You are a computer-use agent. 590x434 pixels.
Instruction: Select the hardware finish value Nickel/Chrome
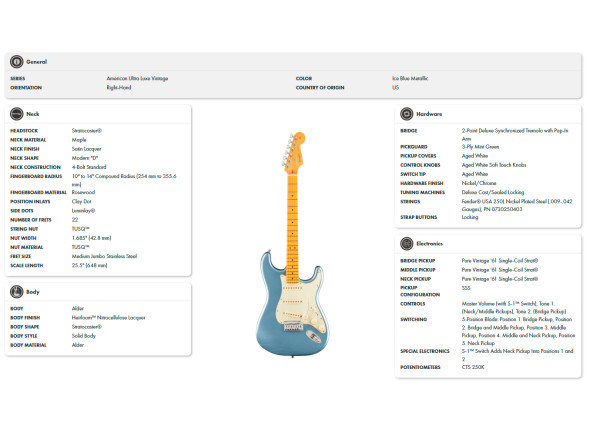[479, 183]
